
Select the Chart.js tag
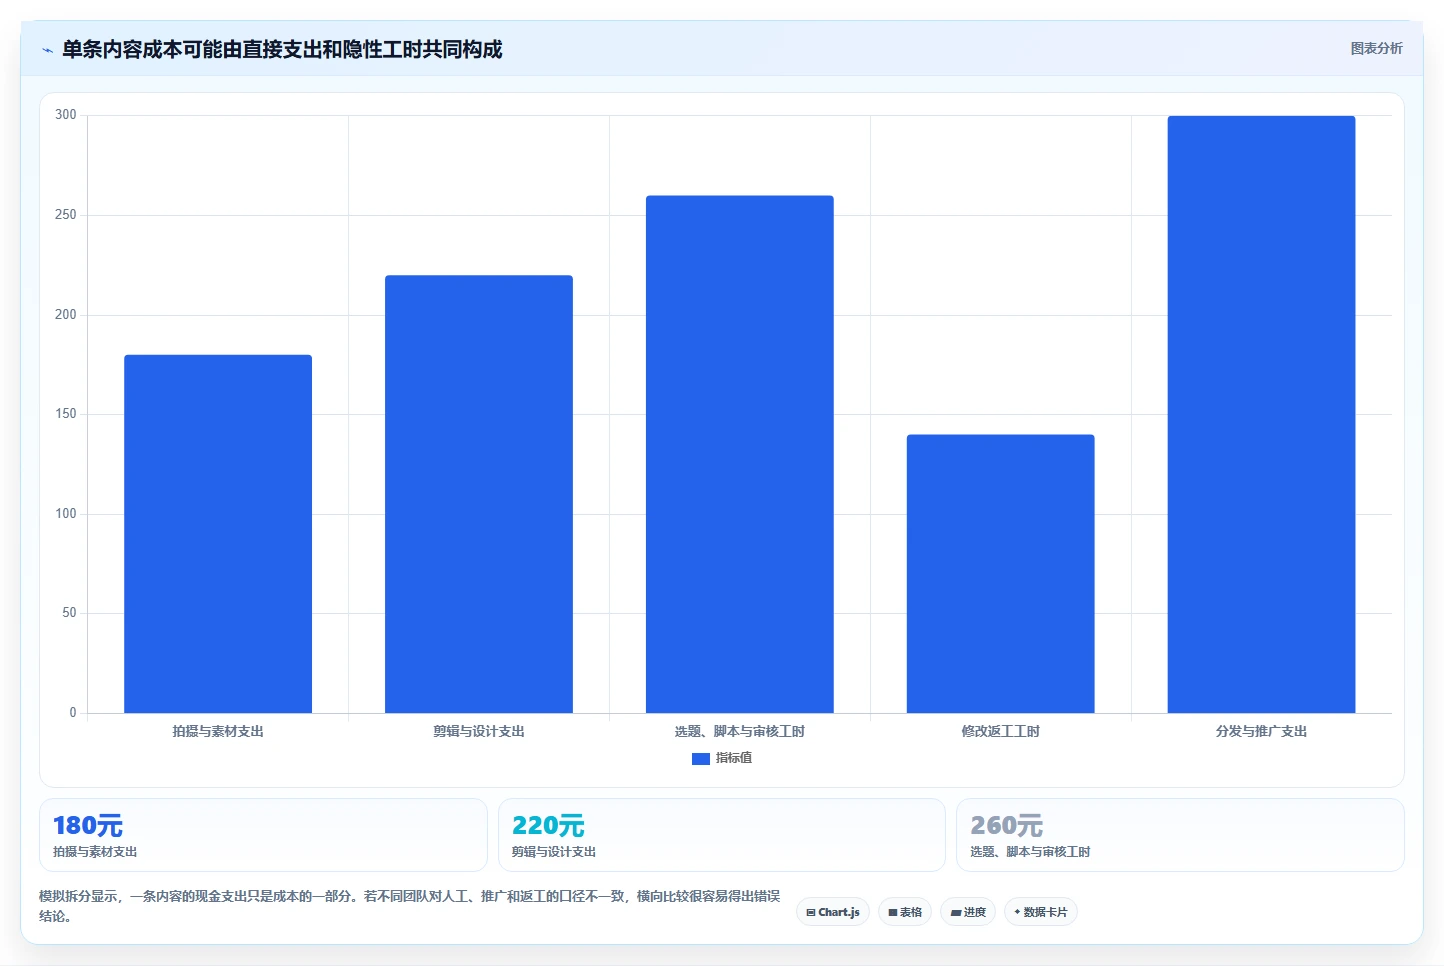pyautogui.click(x=833, y=912)
